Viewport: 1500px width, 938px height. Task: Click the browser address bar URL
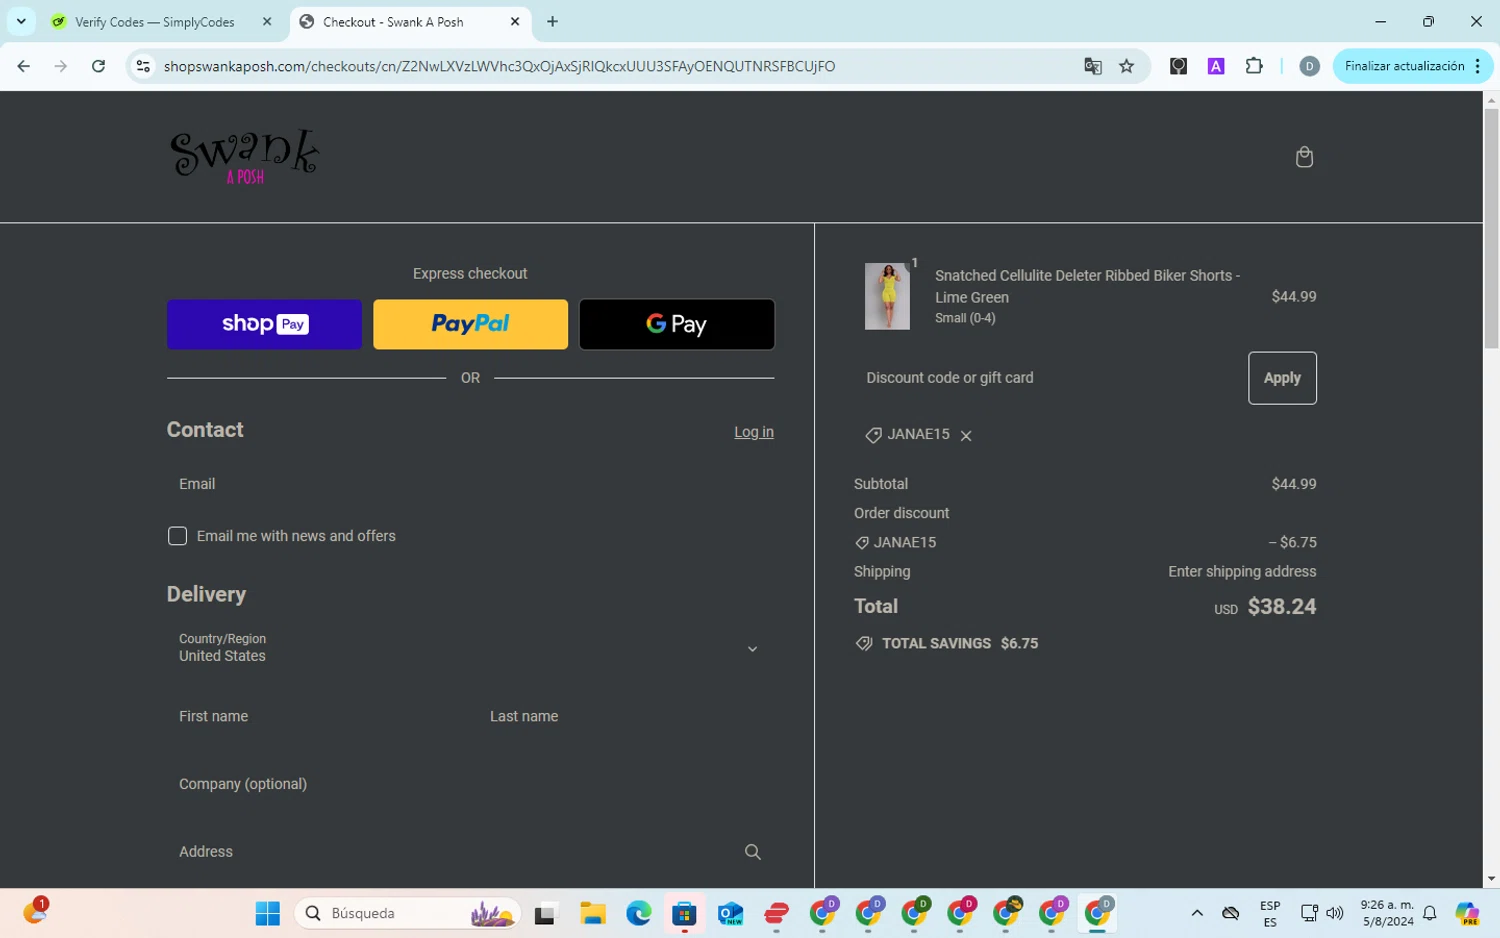(x=499, y=66)
